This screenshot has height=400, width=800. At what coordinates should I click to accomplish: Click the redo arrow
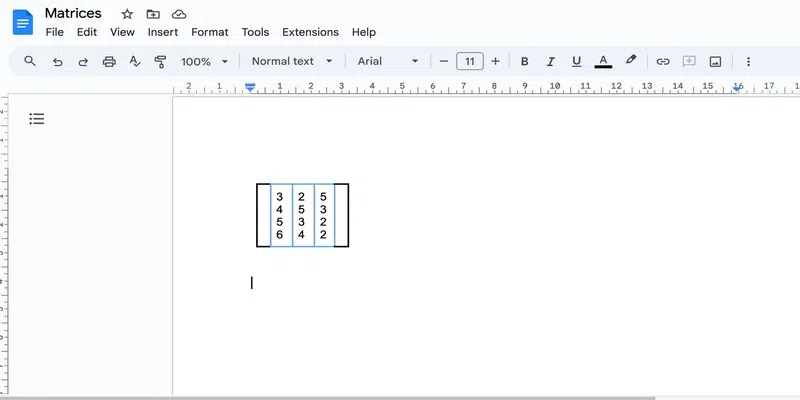[x=83, y=62]
